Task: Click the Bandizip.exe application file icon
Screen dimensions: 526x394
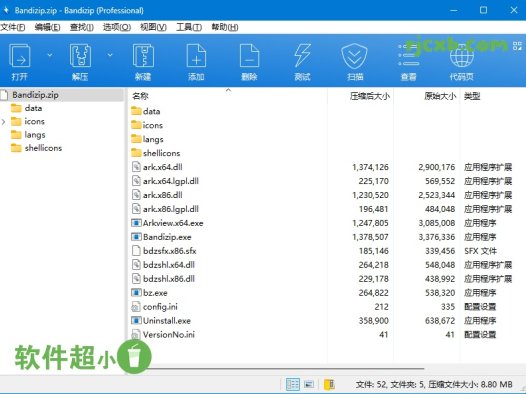Action: [x=136, y=237]
